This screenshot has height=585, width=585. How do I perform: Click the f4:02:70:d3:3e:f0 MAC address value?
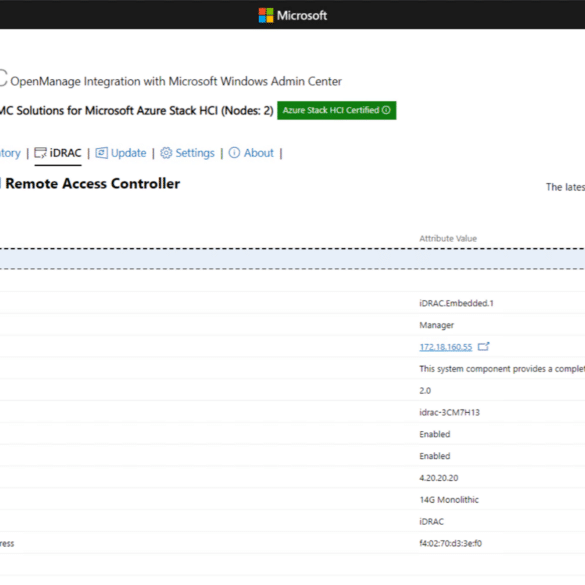(x=451, y=543)
